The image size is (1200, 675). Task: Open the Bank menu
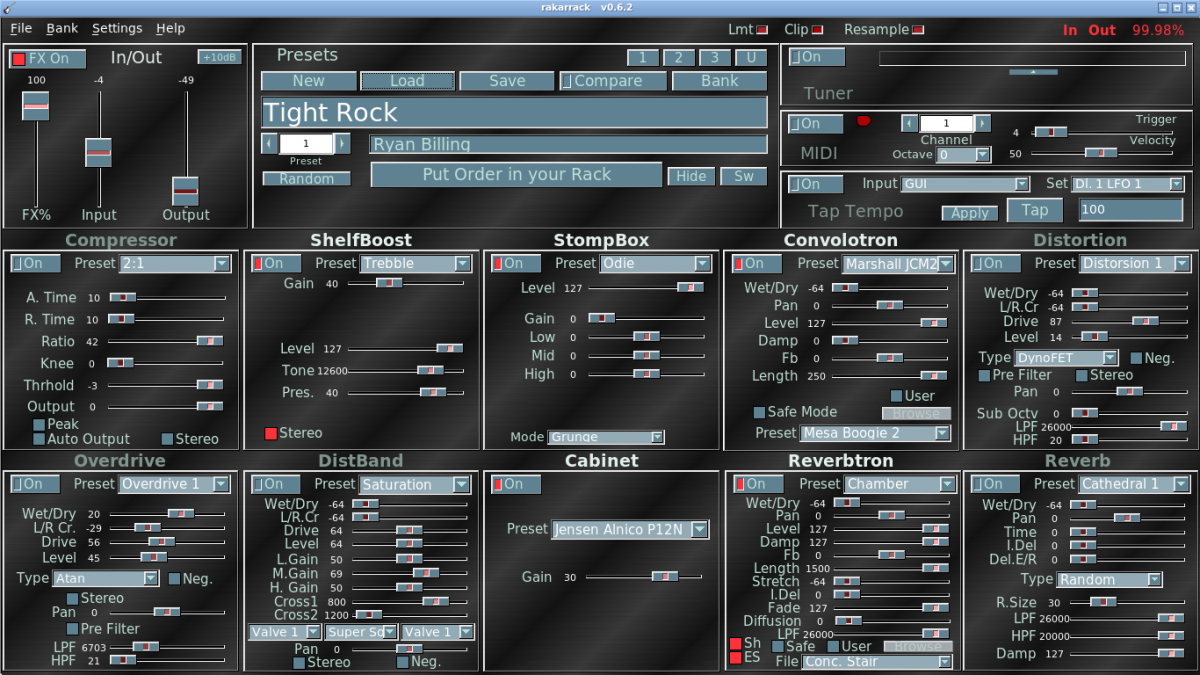[61, 29]
